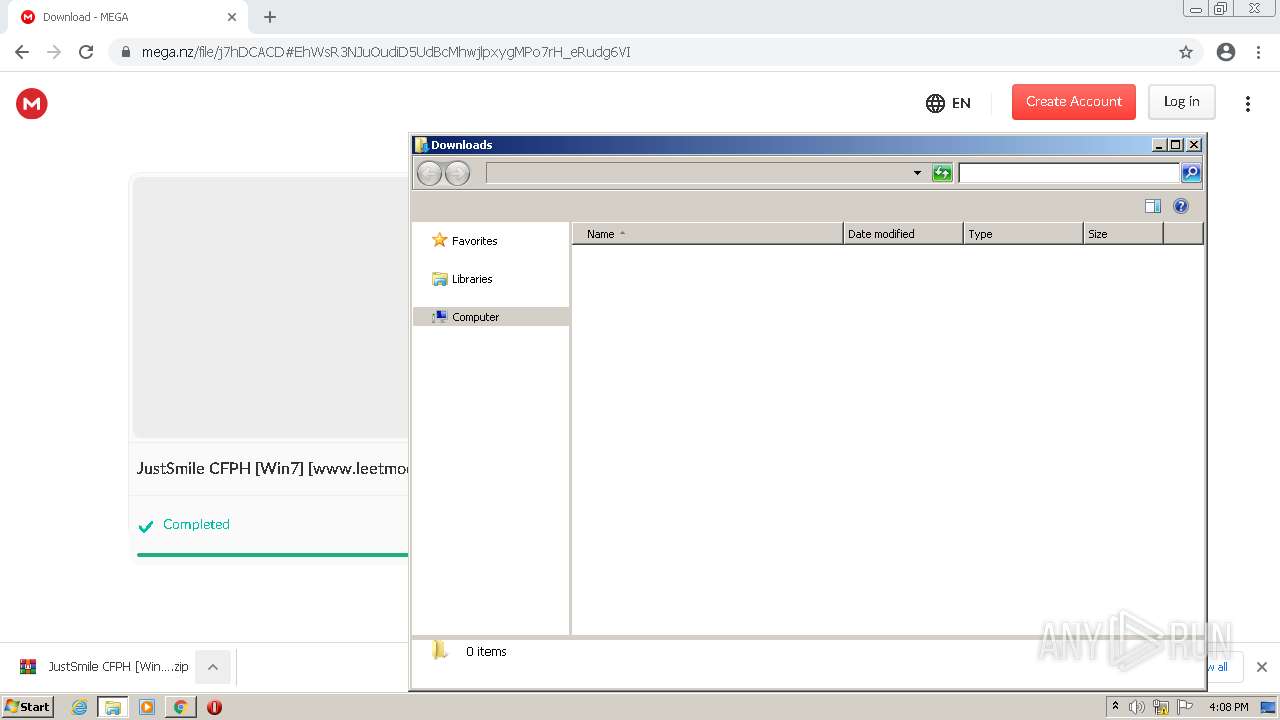This screenshot has width=1280, height=720.
Task: Expand download item options chevron
Action: tap(213, 667)
